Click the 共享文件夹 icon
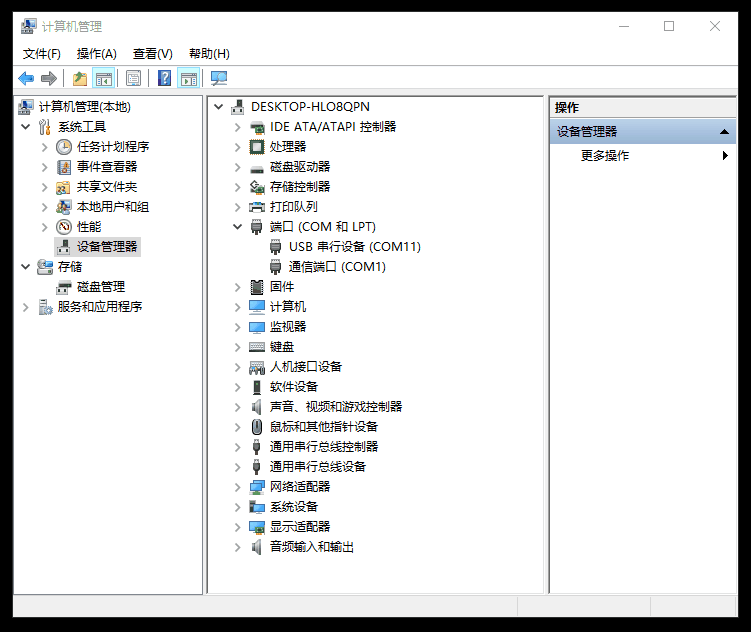 (x=64, y=187)
